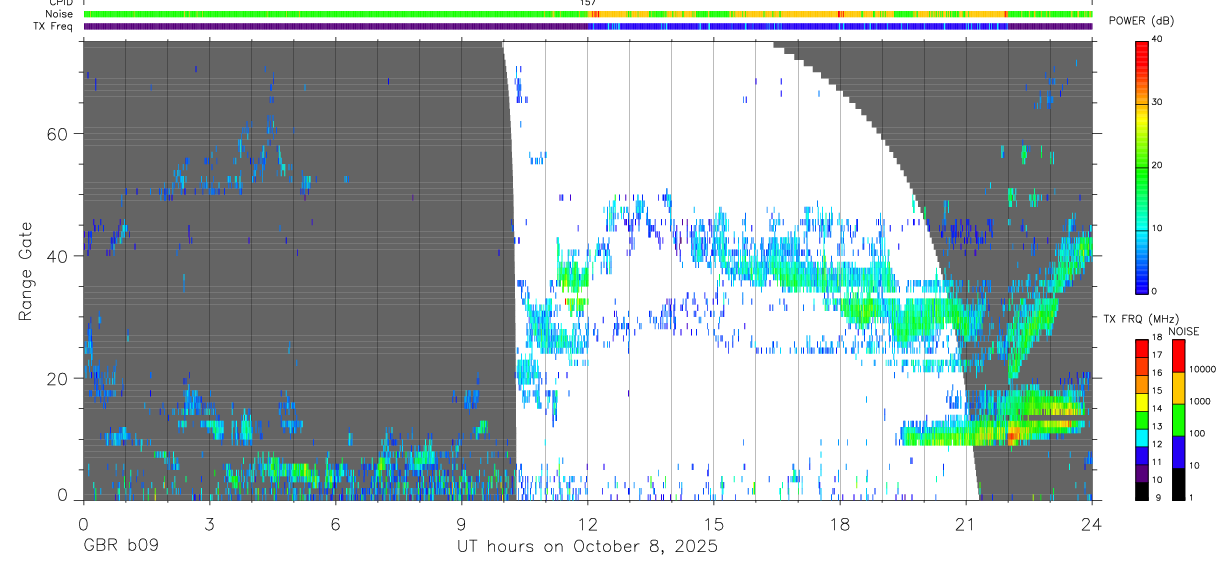Click the 'GBR b09' radar label
Viewport: 1228px width, 567px height.
click(x=120, y=547)
